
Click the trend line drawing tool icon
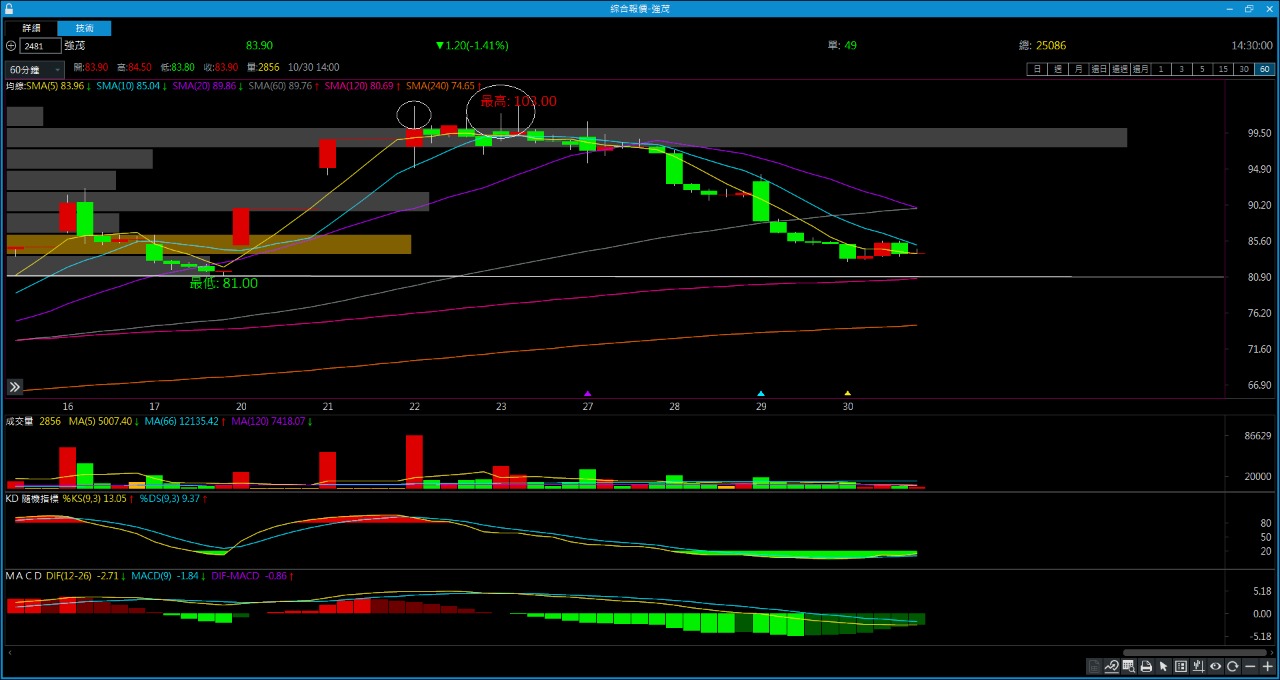coord(1111,667)
